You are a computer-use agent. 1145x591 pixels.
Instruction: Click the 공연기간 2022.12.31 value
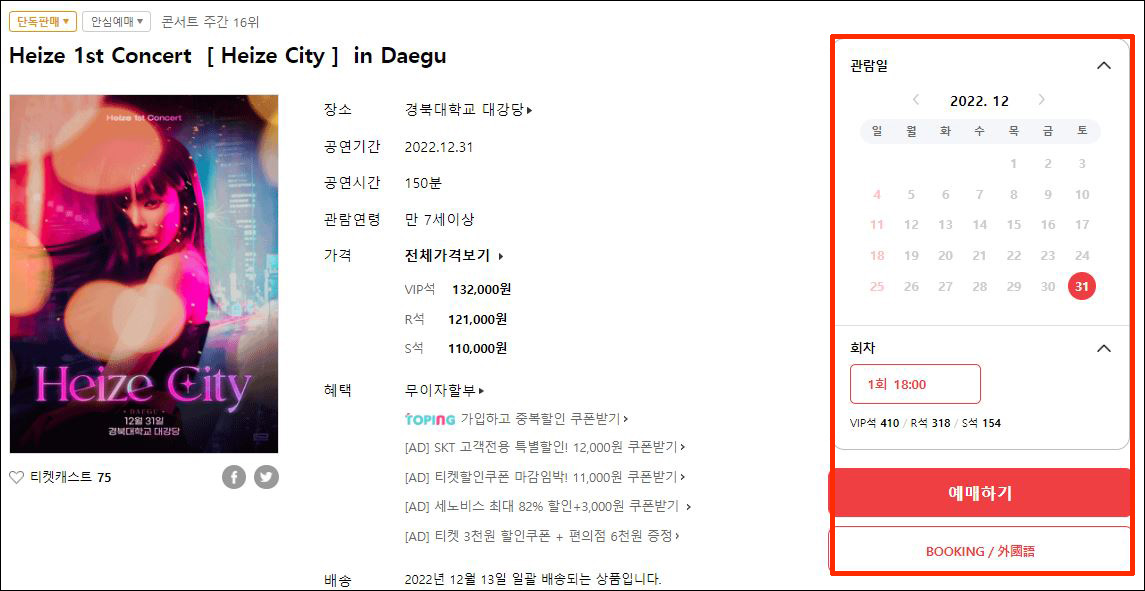439,147
